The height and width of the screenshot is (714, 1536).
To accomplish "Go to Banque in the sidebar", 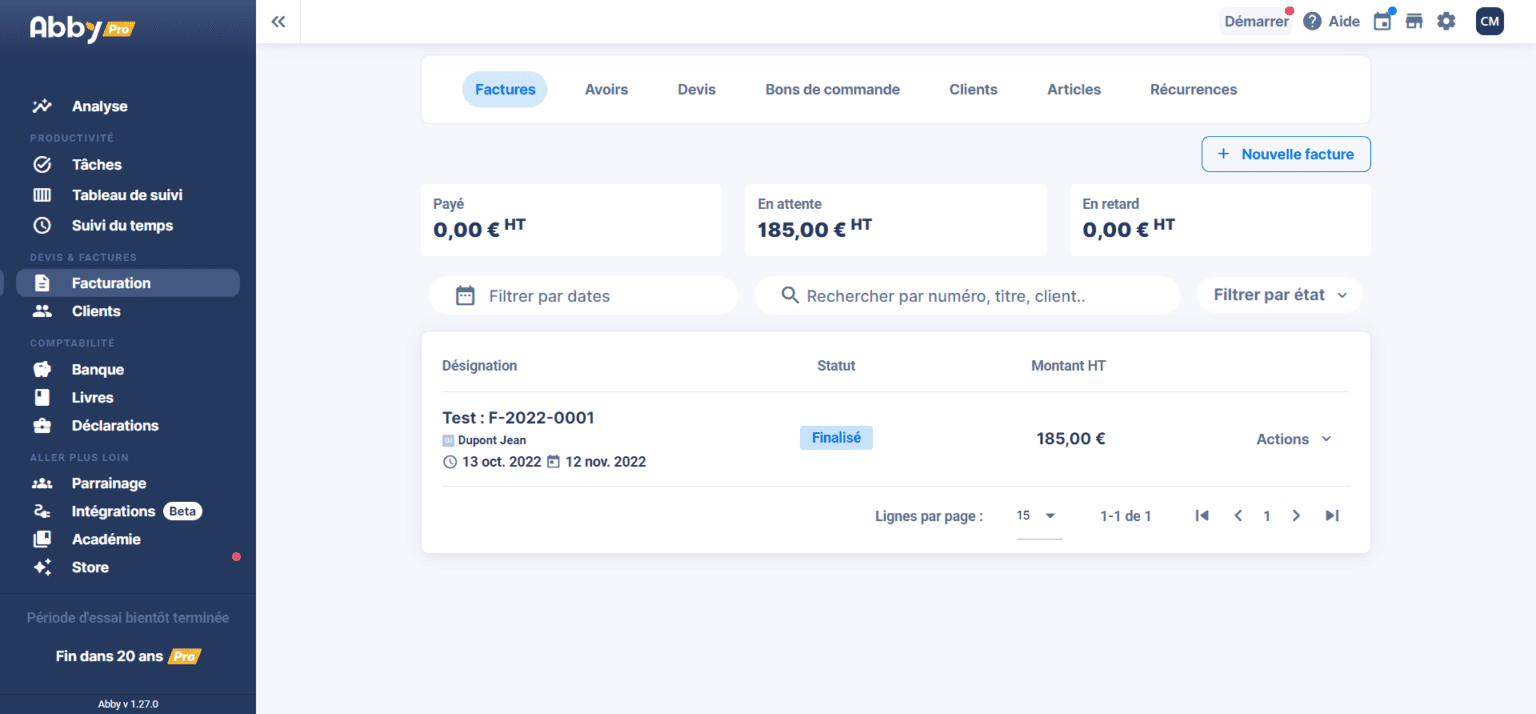I will 98,369.
